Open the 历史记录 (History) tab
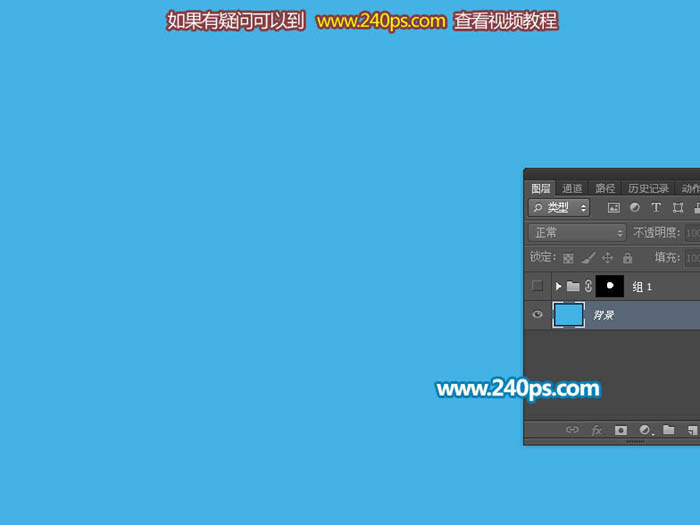 click(648, 188)
